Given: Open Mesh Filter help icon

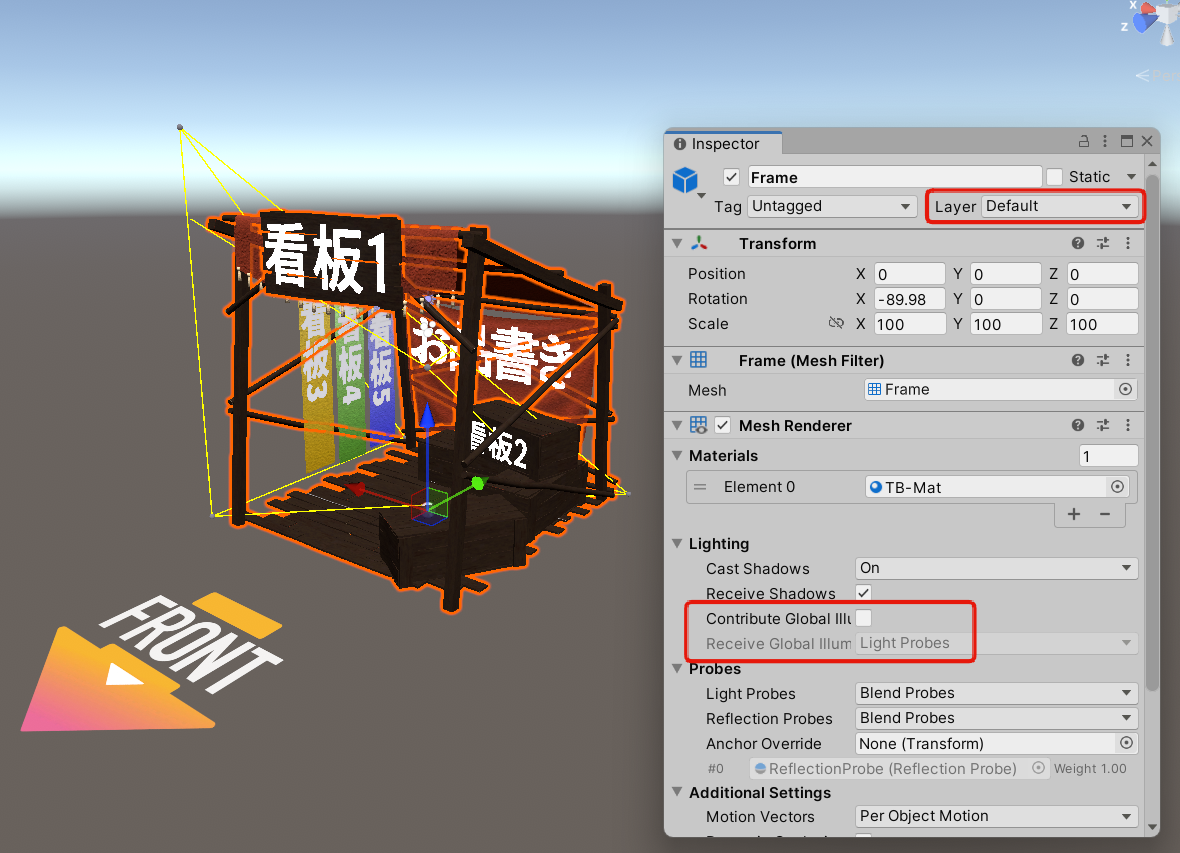Looking at the screenshot, I should click(x=1078, y=360).
